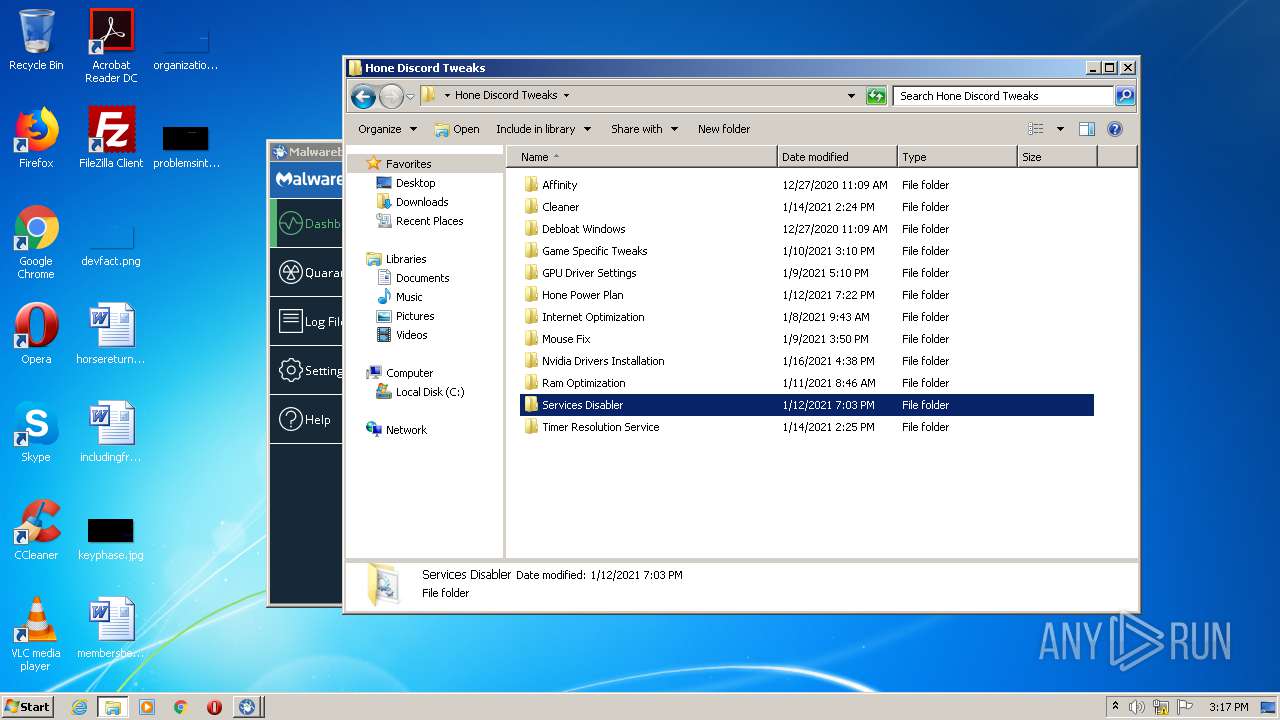Show hidden tray icons arrow
Viewport: 1280px width, 720px height.
tap(1115, 707)
